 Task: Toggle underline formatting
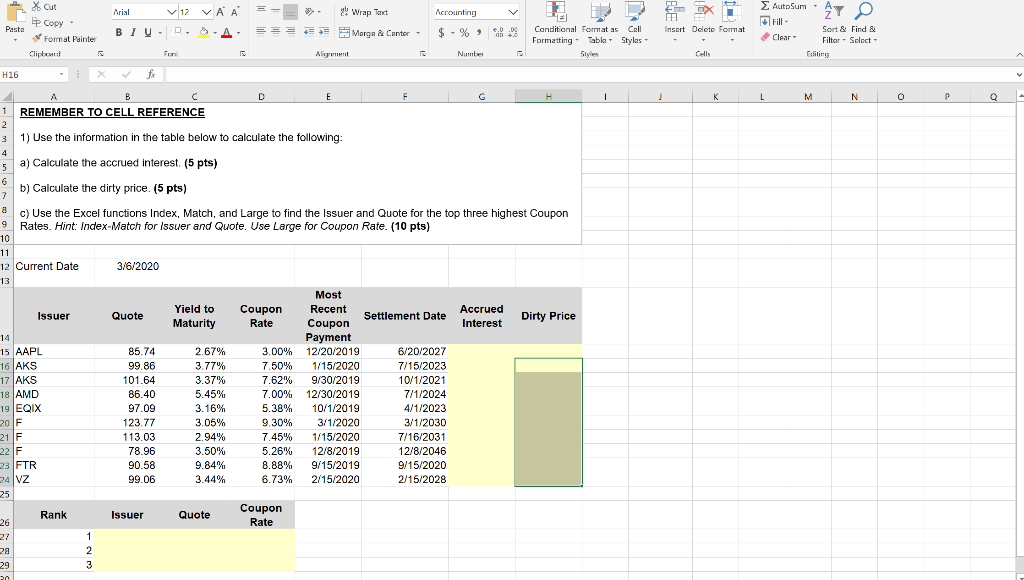tap(147, 33)
